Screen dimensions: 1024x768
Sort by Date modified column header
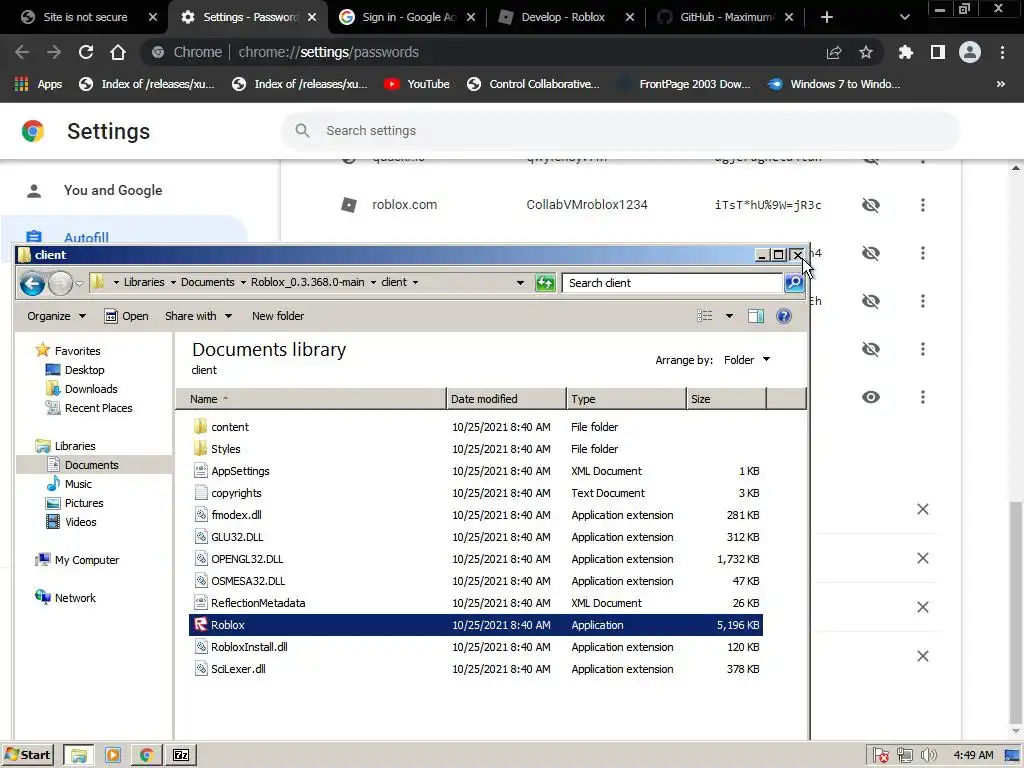[x=506, y=399]
